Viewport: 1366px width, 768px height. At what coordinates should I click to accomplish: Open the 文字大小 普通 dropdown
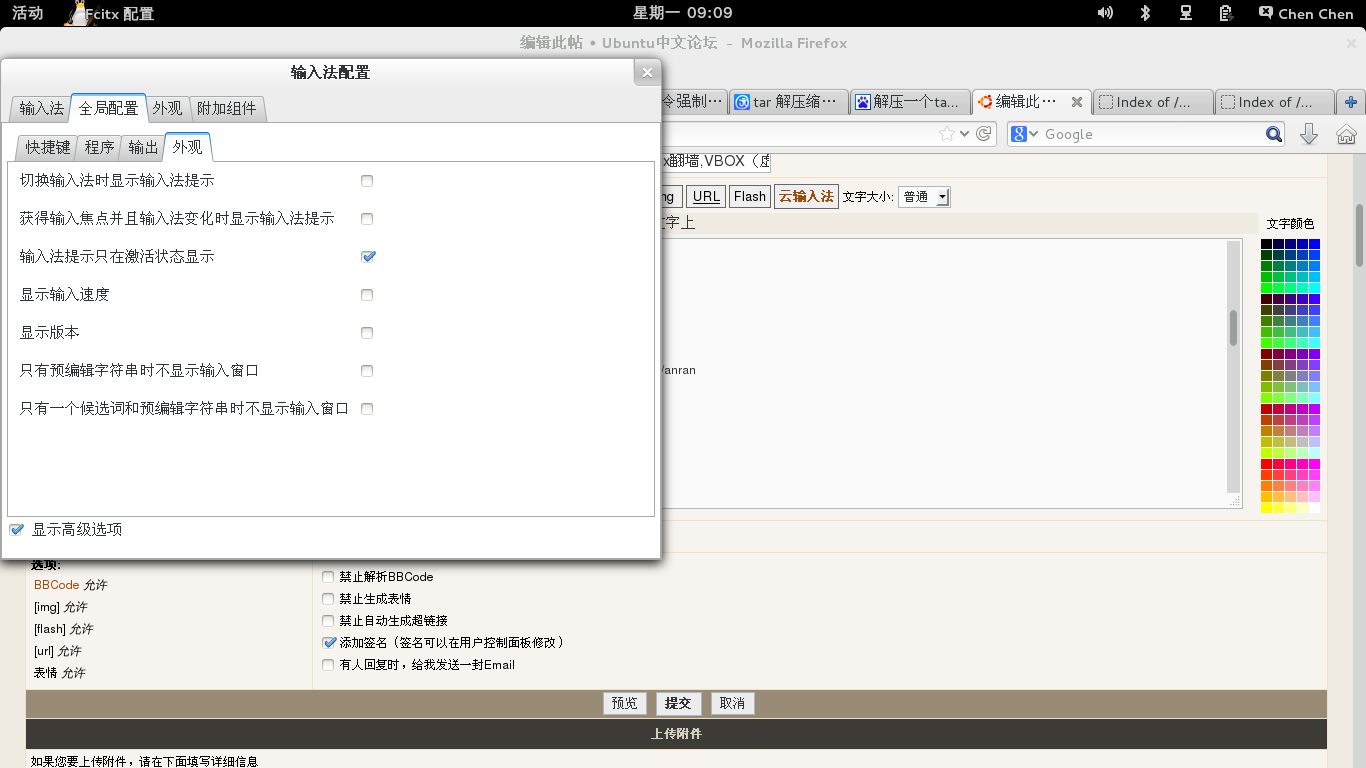click(x=923, y=197)
